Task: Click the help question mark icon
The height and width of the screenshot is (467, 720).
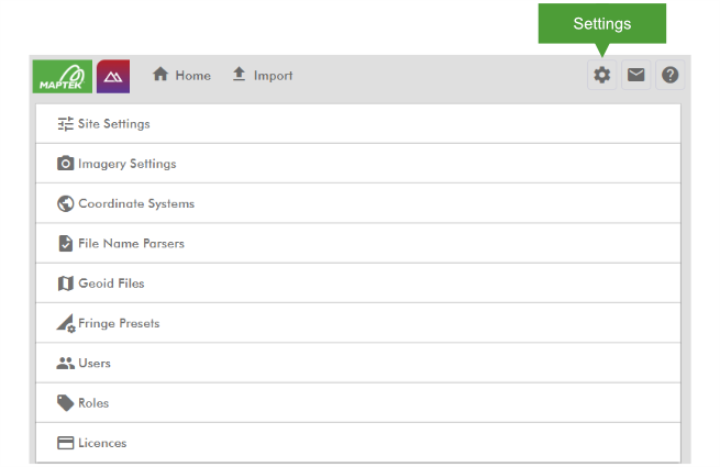Action: click(x=670, y=76)
